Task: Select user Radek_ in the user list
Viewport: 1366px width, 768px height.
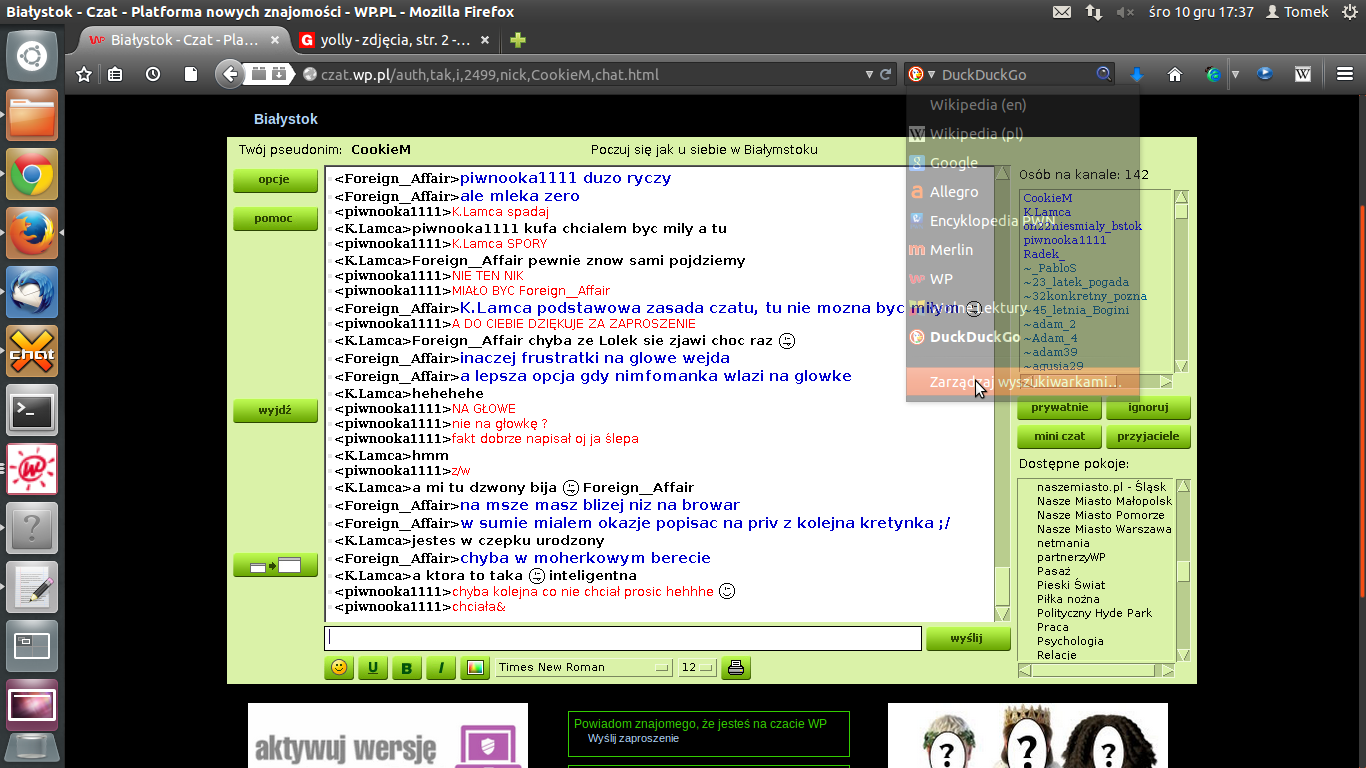Action: coord(1044,254)
